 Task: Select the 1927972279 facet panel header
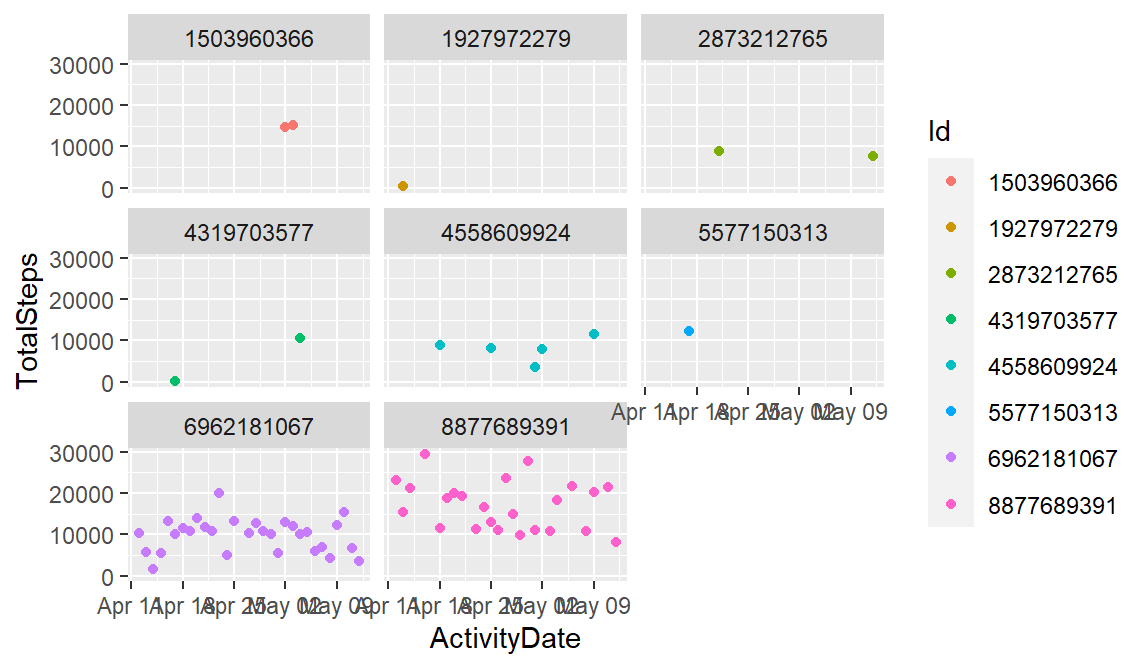click(506, 39)
